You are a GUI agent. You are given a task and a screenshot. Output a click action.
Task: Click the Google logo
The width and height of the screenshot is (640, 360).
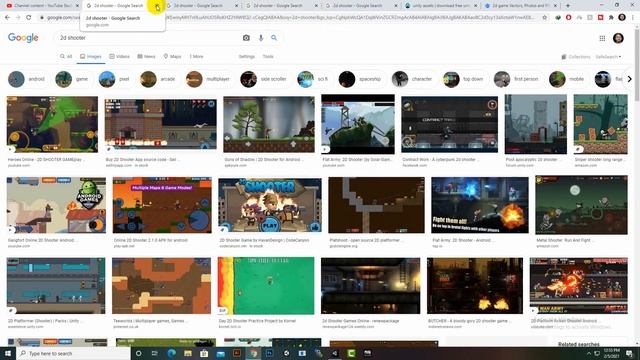pos(23,38)
